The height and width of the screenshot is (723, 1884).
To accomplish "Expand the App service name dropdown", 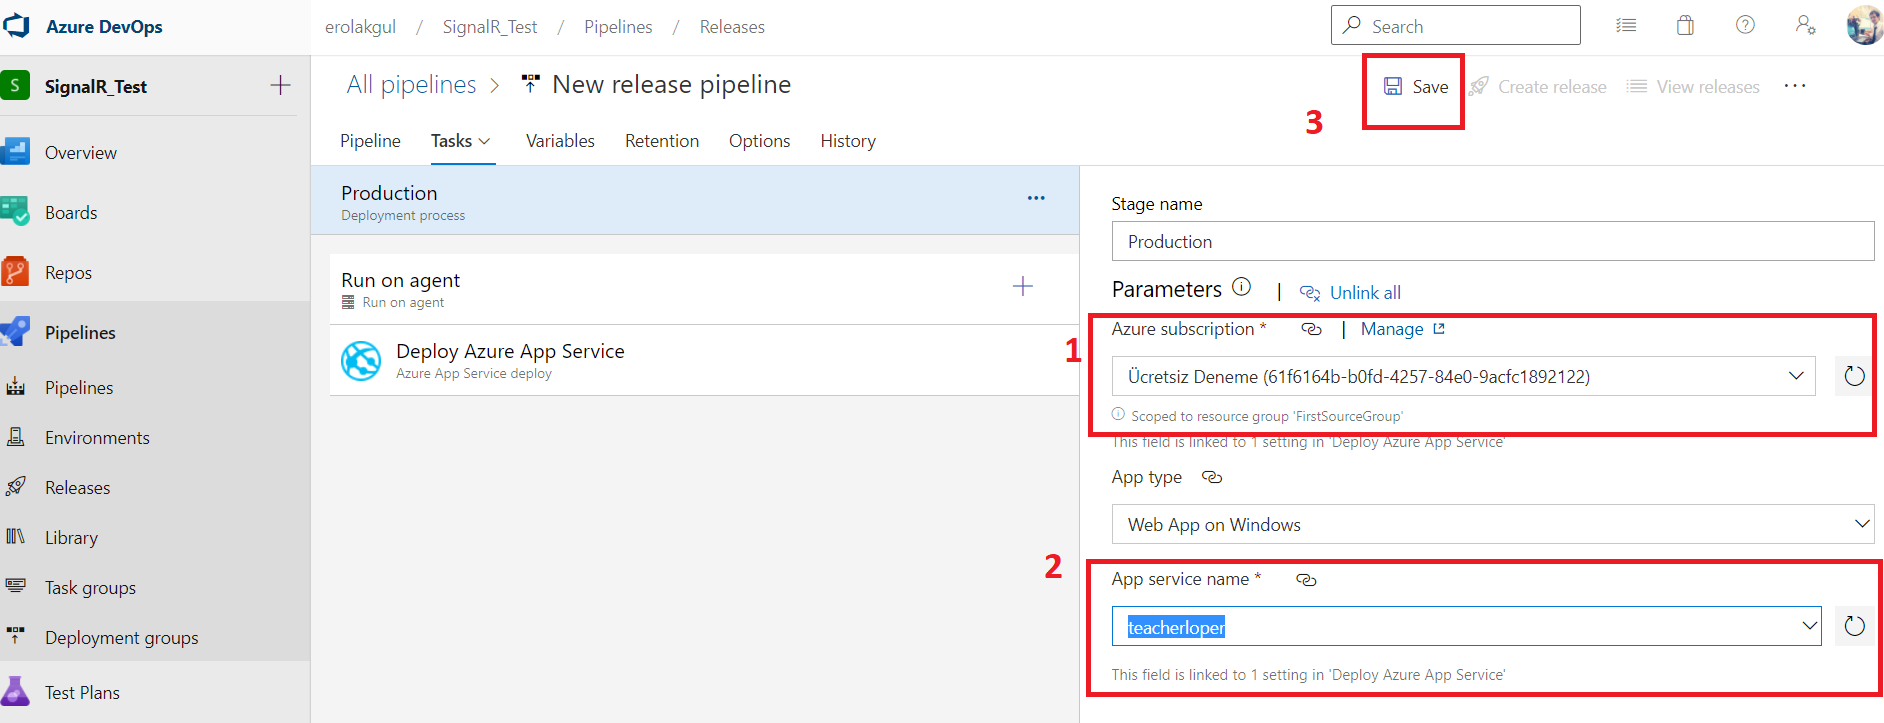I will coord(1808,626).
